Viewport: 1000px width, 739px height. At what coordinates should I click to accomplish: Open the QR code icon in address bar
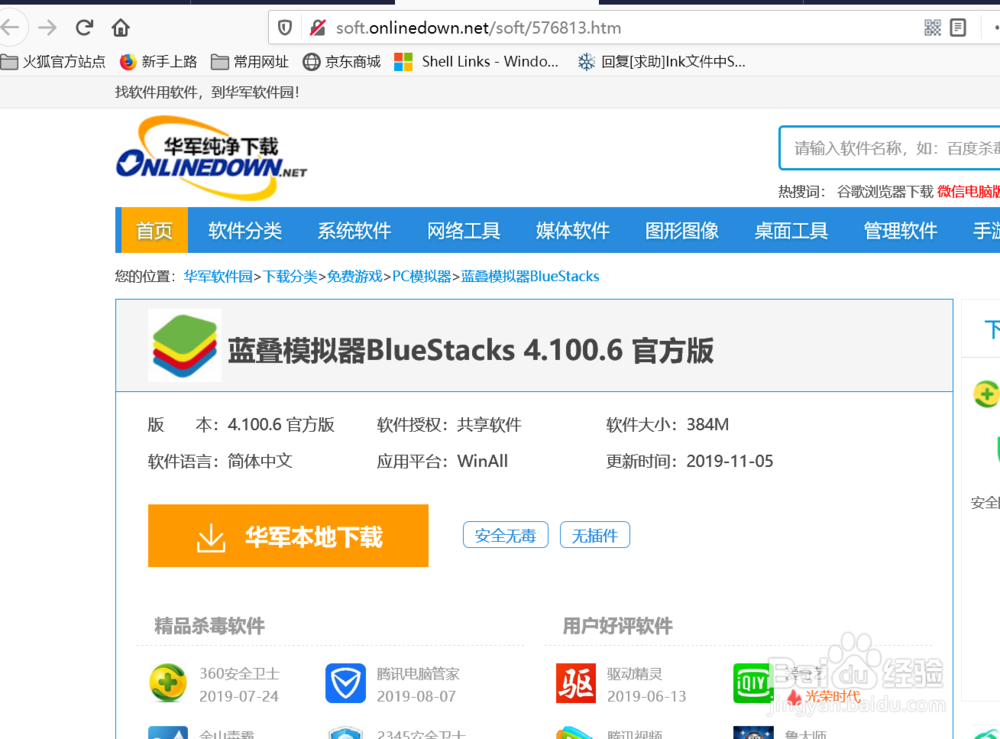(x=932, y=27)
